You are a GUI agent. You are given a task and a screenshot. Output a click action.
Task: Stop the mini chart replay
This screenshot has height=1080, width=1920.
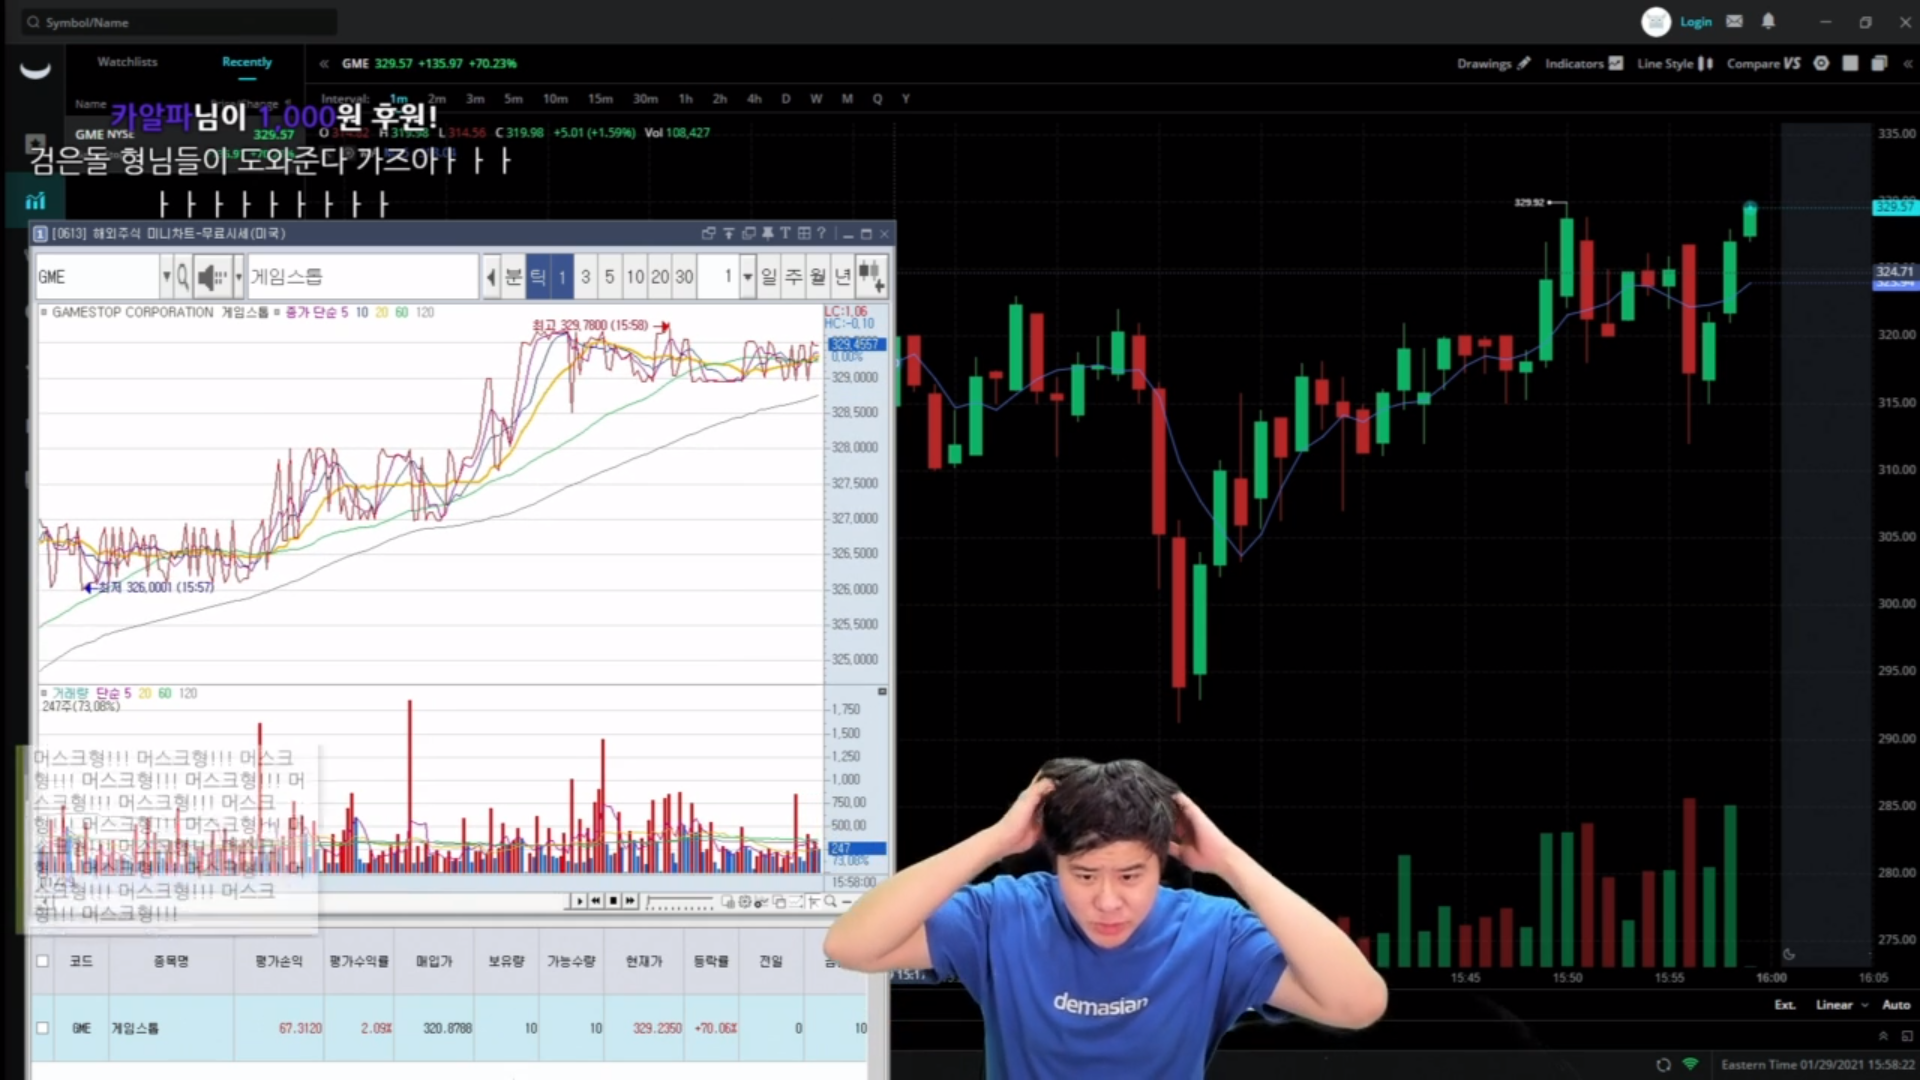click(613, 901)
